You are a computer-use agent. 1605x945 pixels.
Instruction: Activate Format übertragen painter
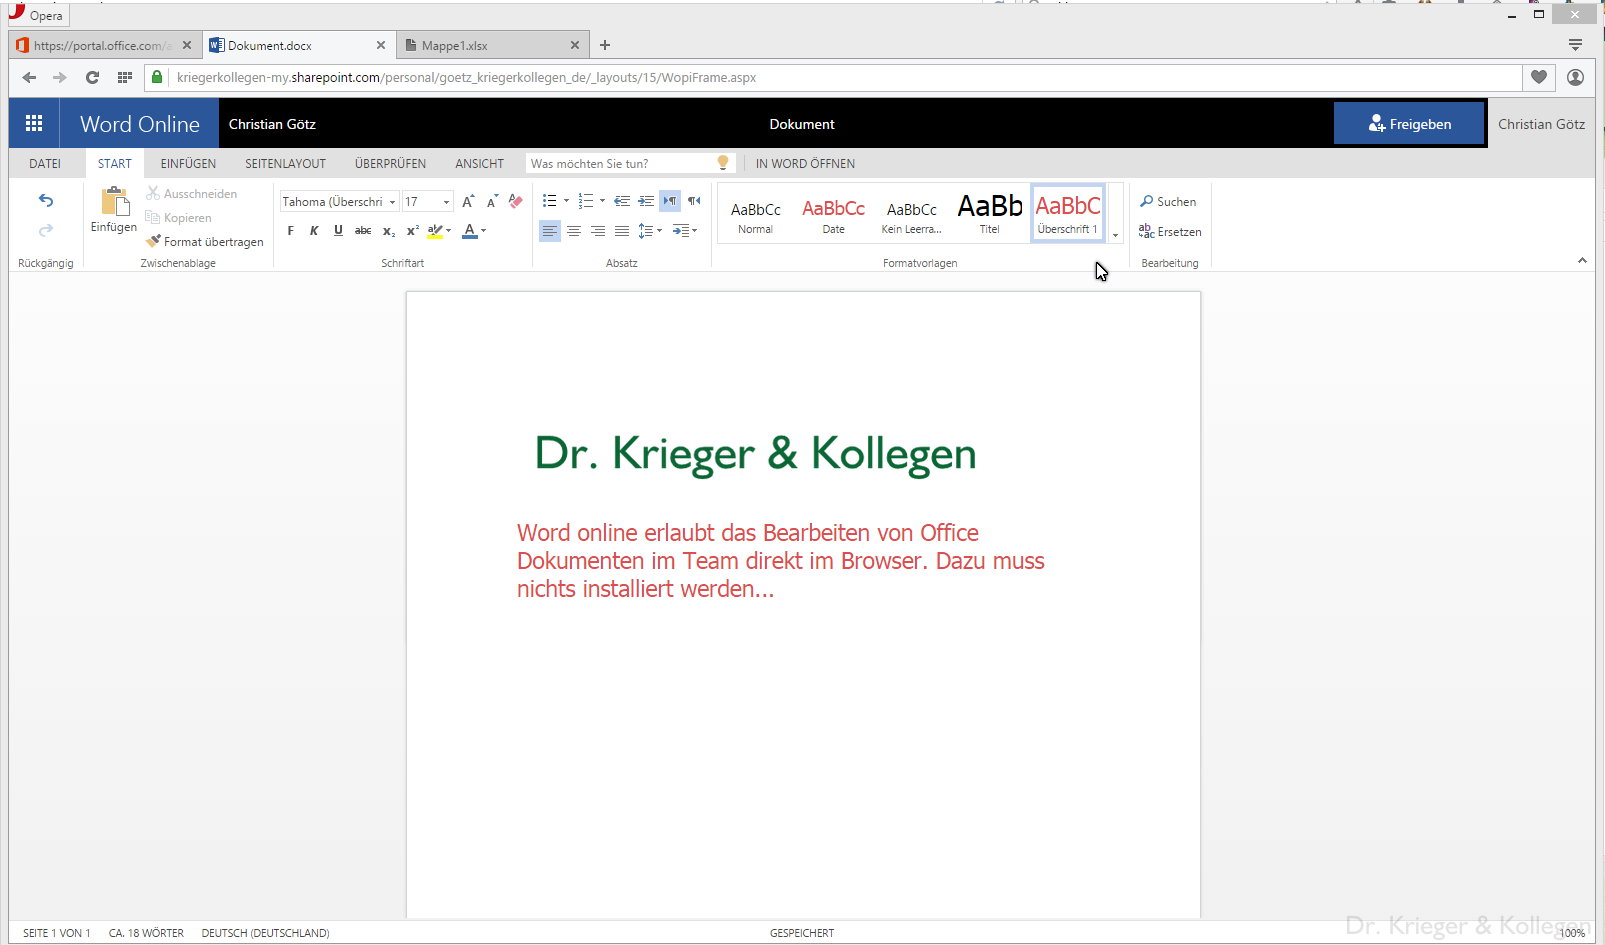[x=205, y=242]
